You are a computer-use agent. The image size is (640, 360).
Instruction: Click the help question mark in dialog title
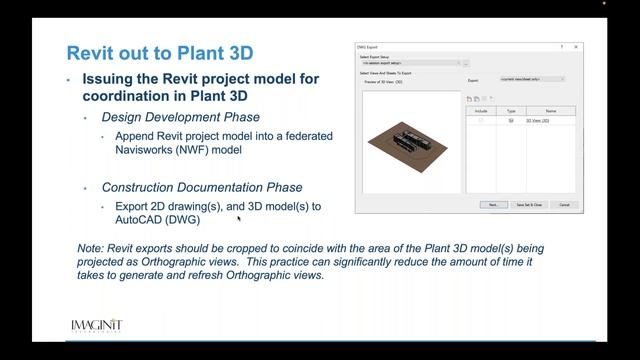click(x=562, y=47)
